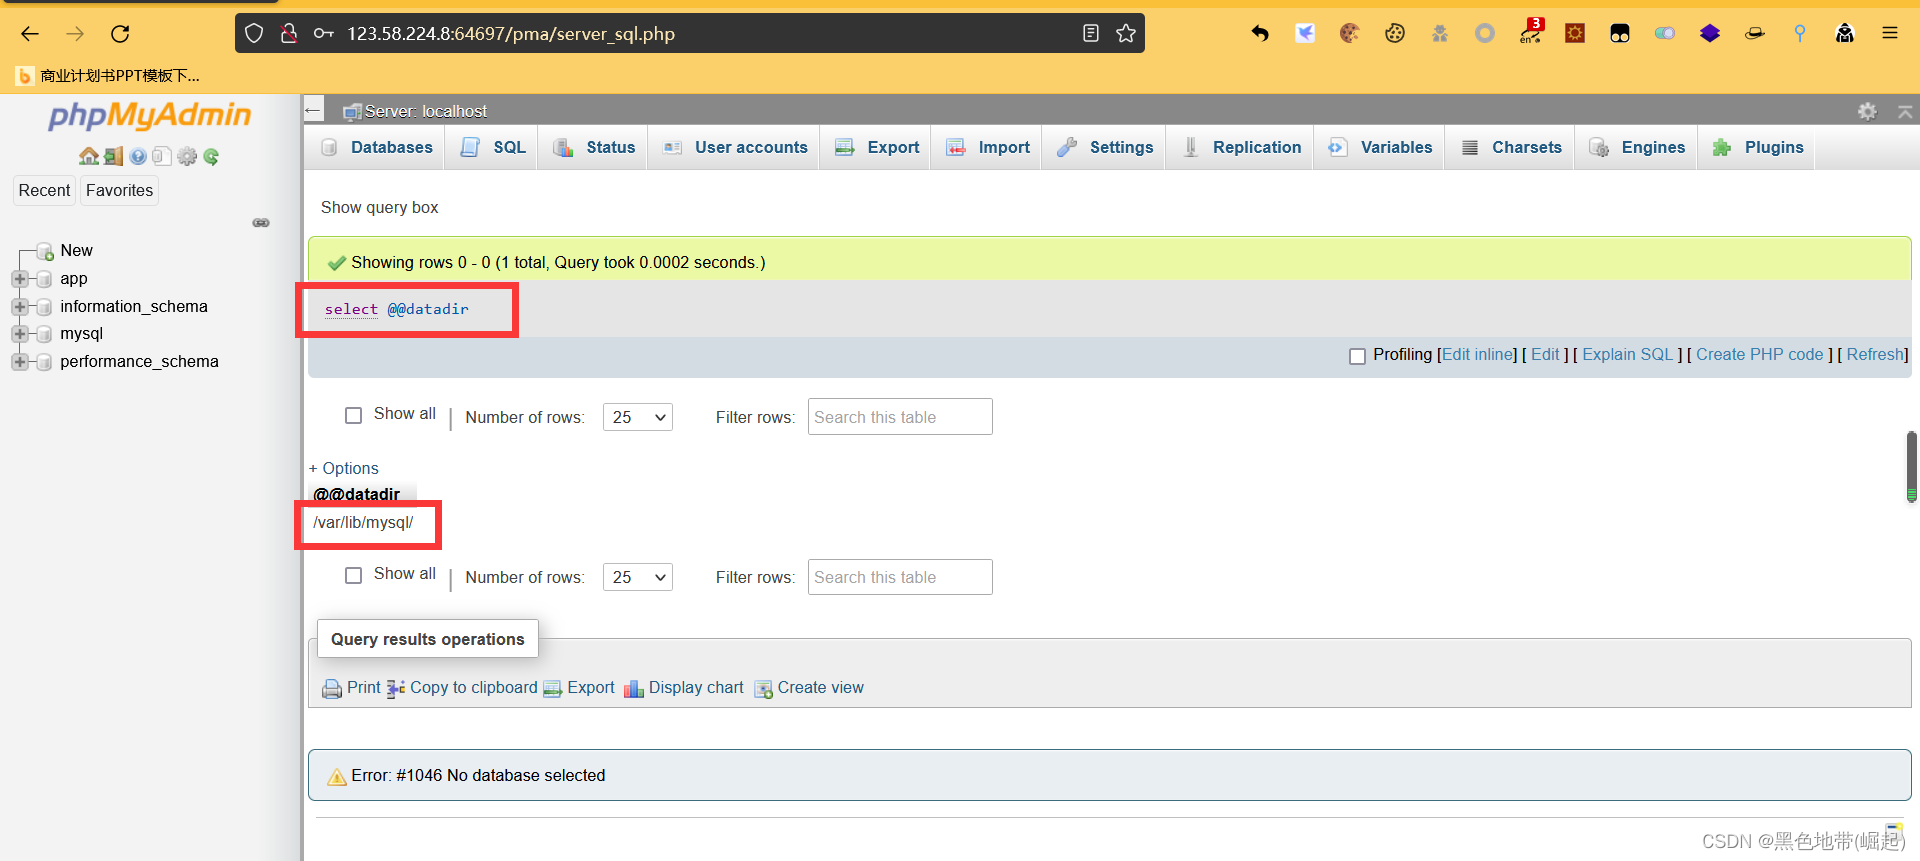This screenshot has height=861, width=1920.
Task: Click the page vertical scrollbar thumb
Action: pyautogui.click(x=1911, y=466)
